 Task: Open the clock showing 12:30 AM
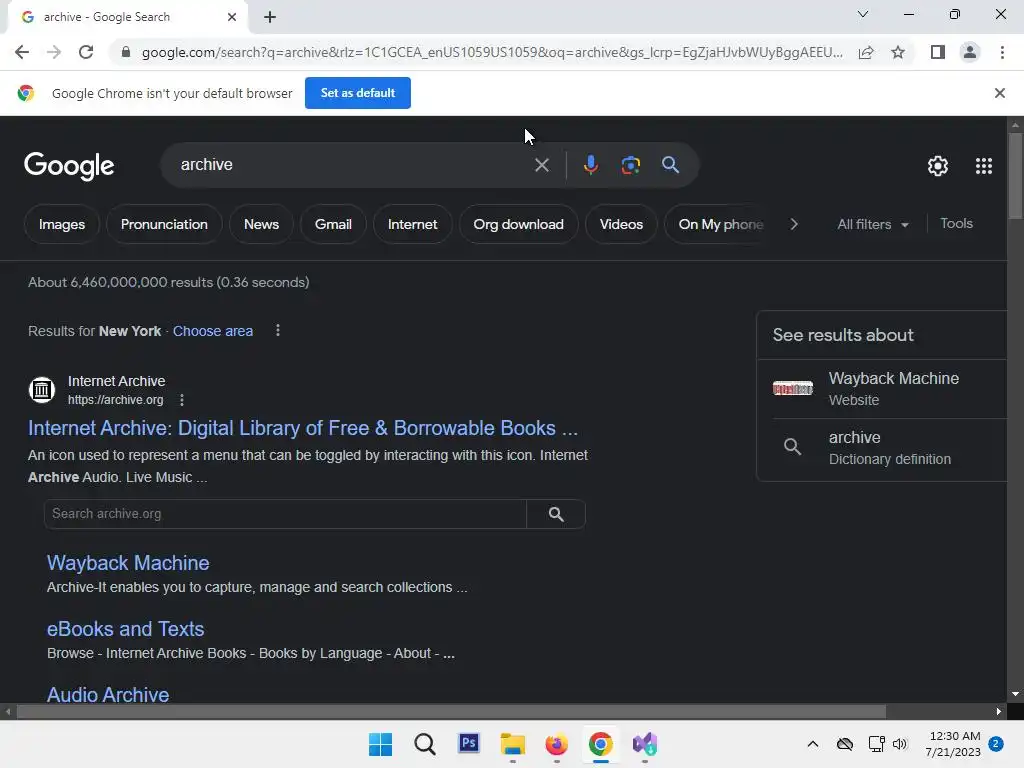[x=953, y=744]
